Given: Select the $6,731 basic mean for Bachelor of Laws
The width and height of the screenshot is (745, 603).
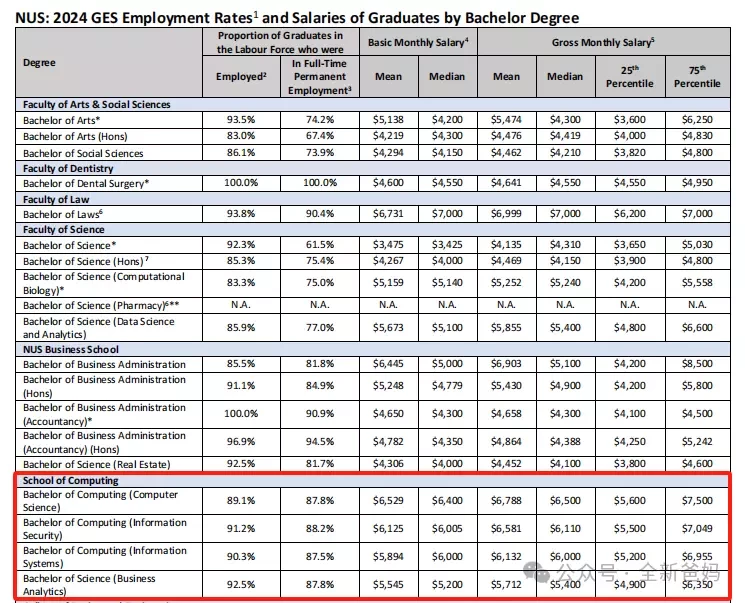Looking at the screenshot, I should (388, 214).
